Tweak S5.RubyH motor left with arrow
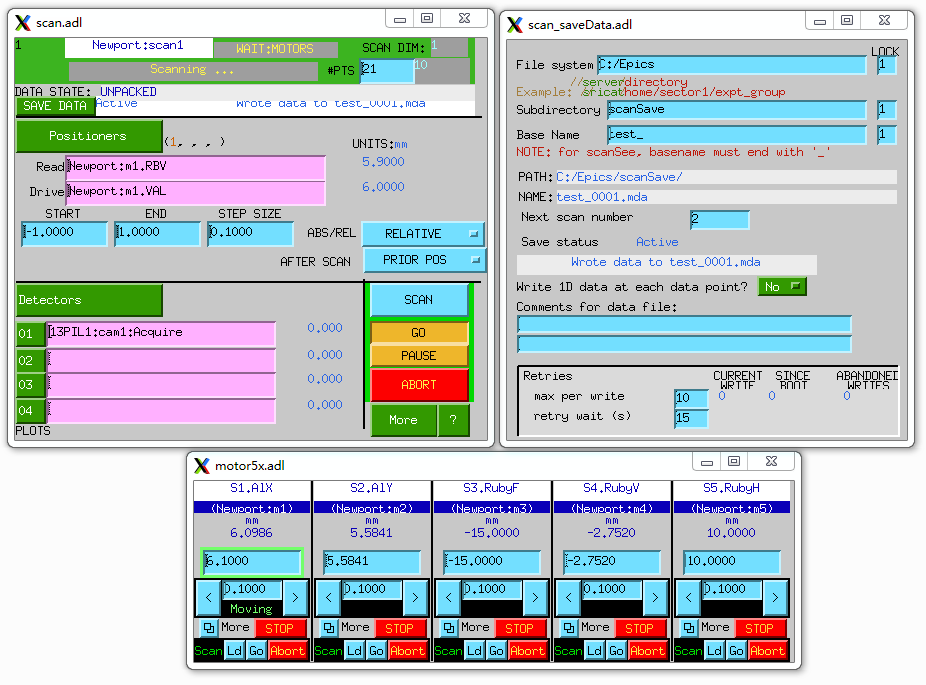This screenshot has height=685, width=926. tap(688, 598)
